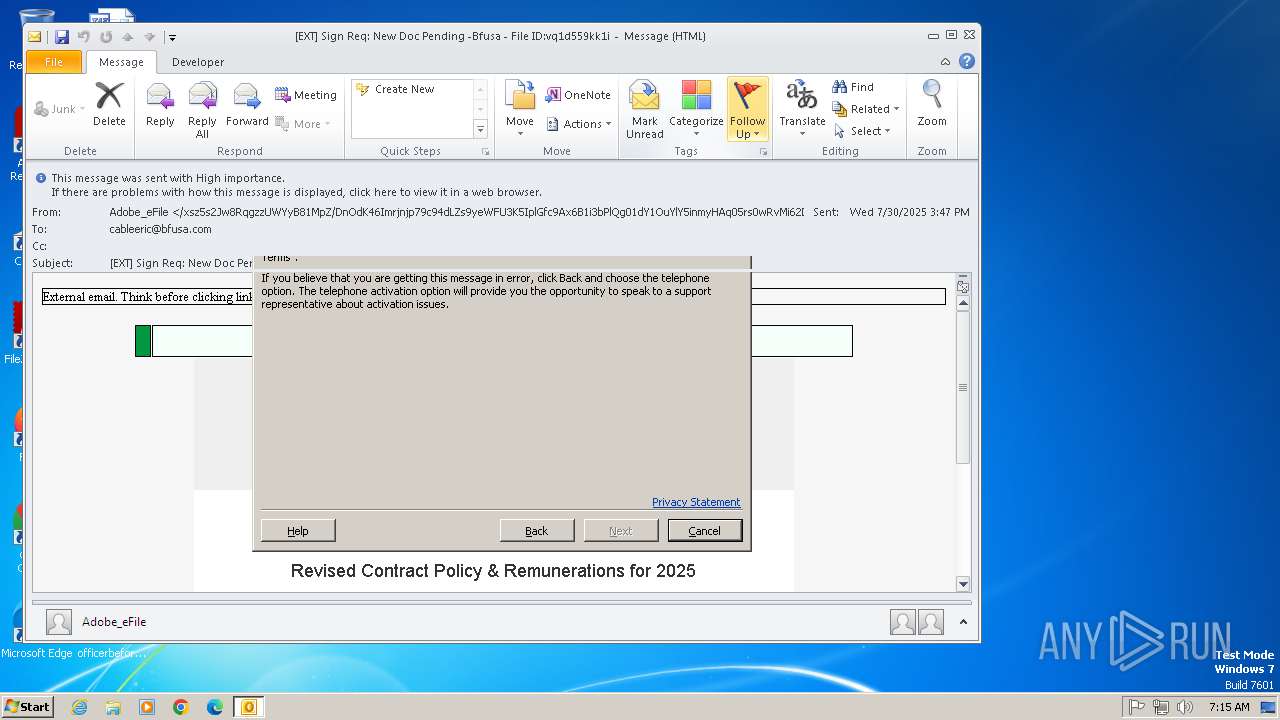Open the Quick Steps dialog launcher
The width and height of the screenshot is (1280, 720).
486,152
